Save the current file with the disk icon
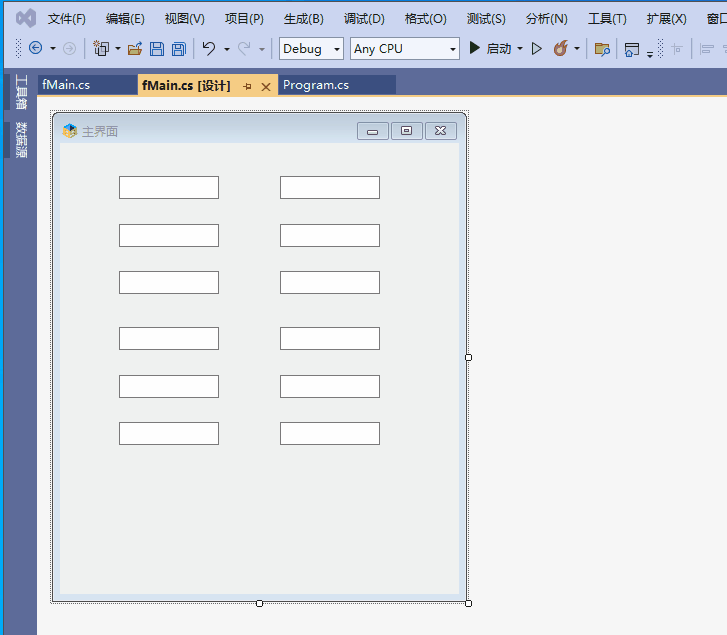Viewport: 727px width, 635px height. pos(157,49)
